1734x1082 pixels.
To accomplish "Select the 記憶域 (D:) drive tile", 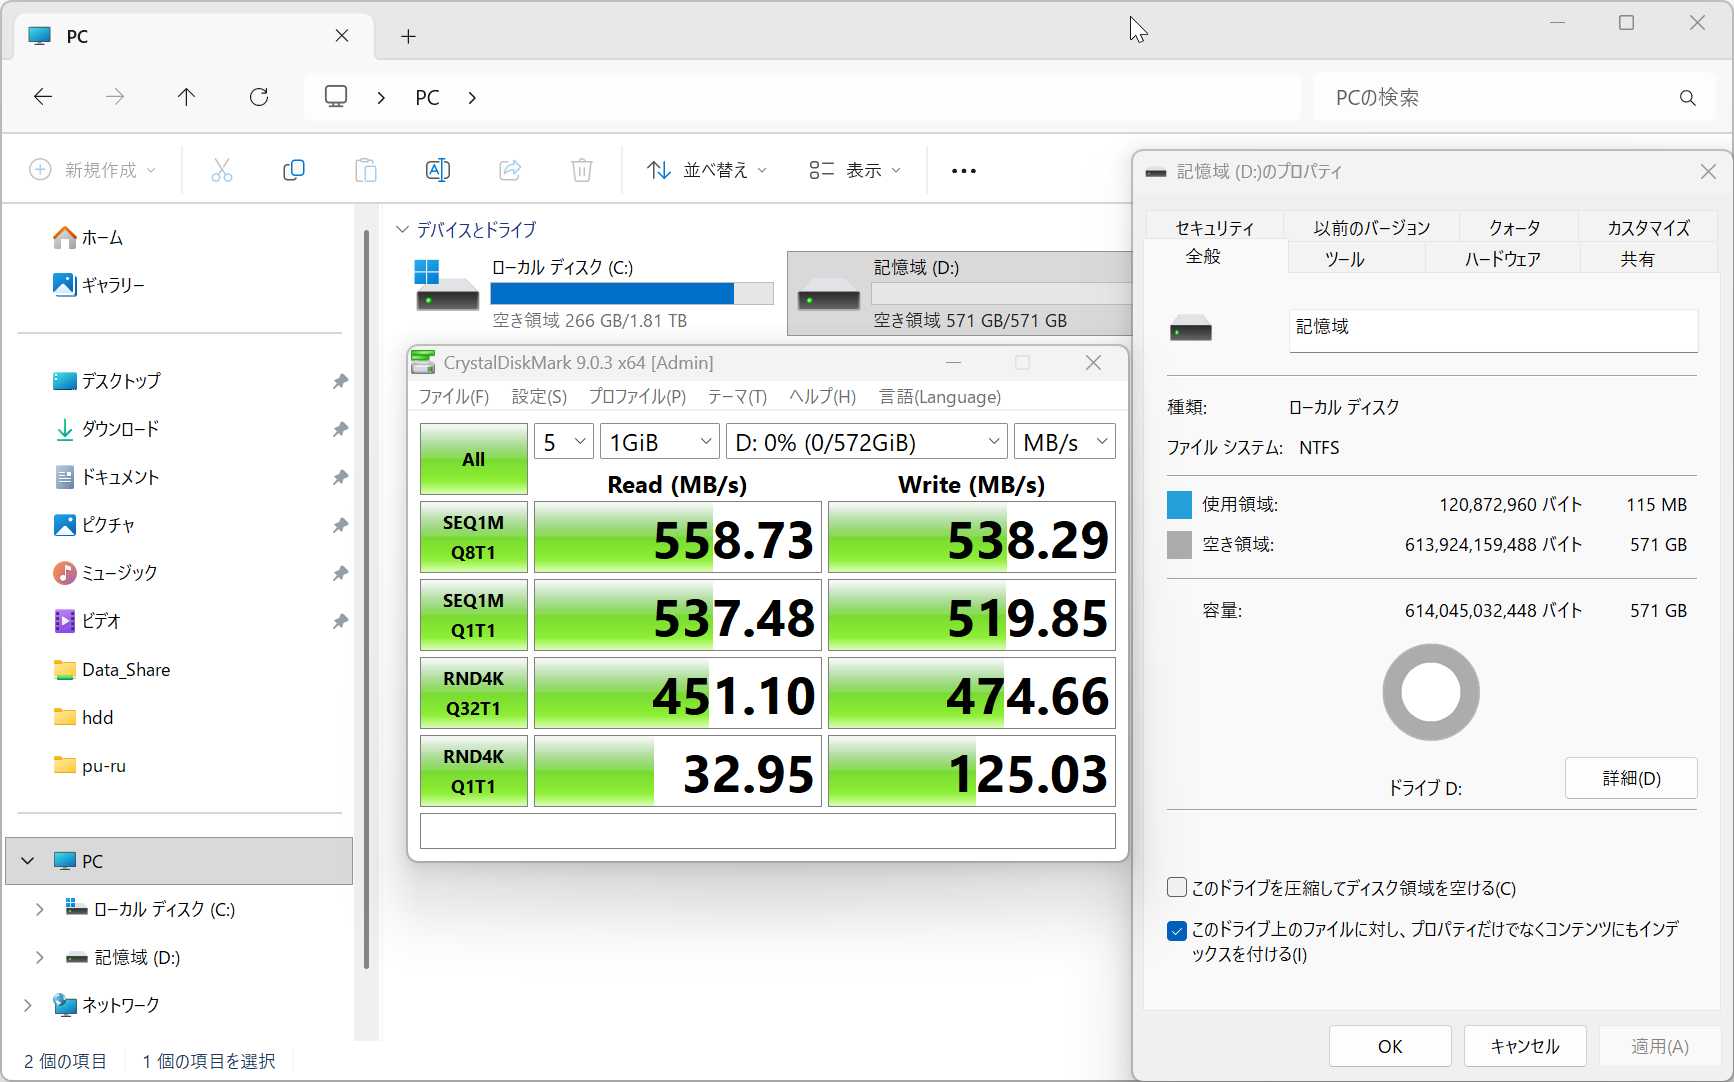I will pyautogui.click(x=960, y=293).
